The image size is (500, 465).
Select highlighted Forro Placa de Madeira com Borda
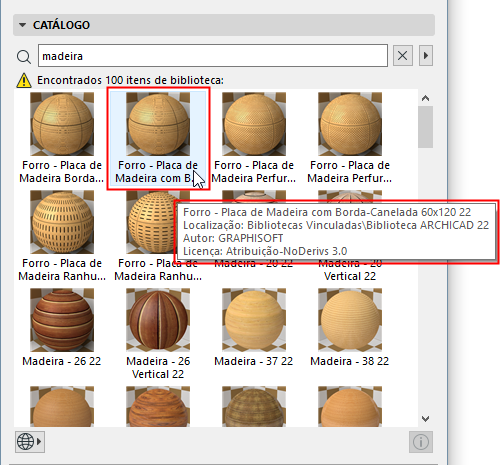[x=158, y=138]
